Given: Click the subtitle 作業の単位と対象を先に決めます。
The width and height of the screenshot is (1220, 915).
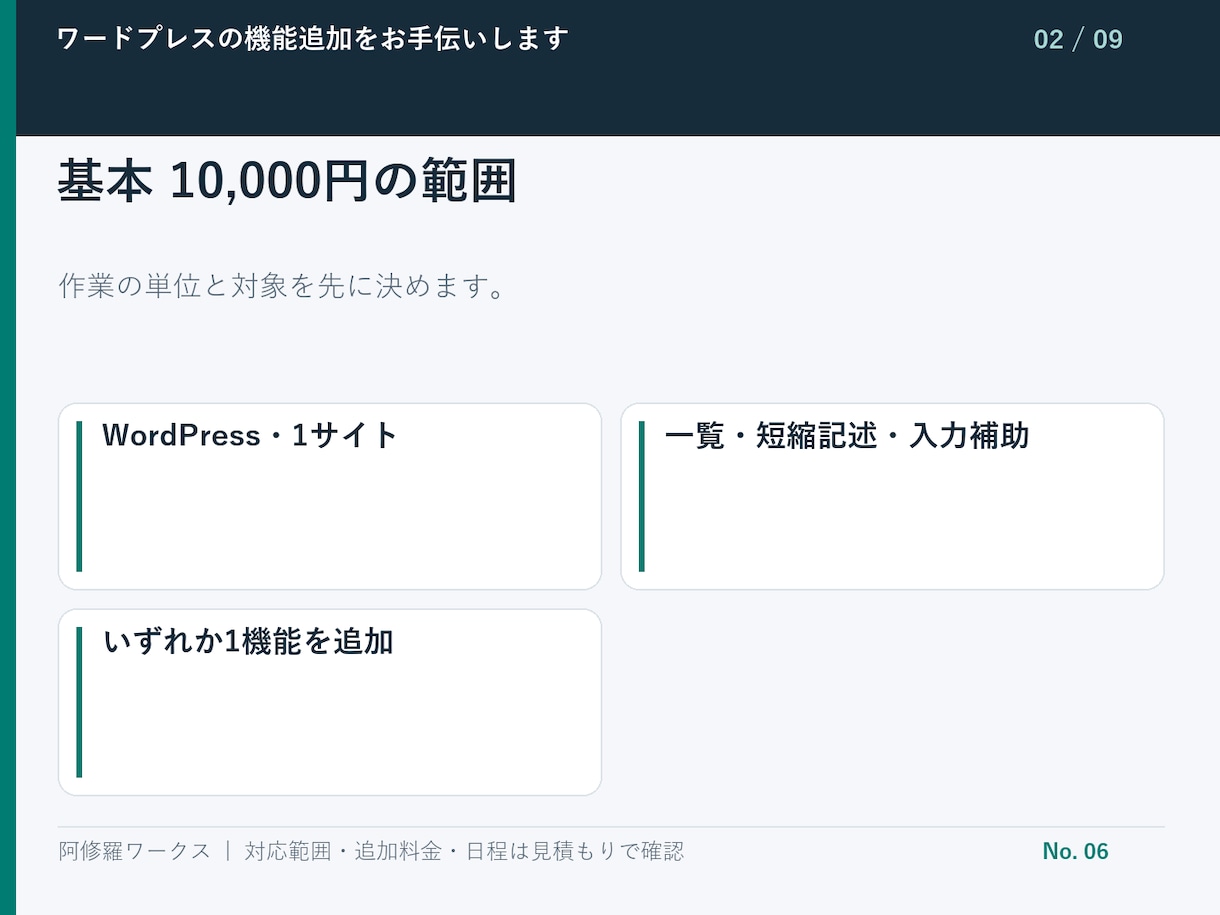Looking at the screenshot, I should pyautogui.click(x=282, y=287).
